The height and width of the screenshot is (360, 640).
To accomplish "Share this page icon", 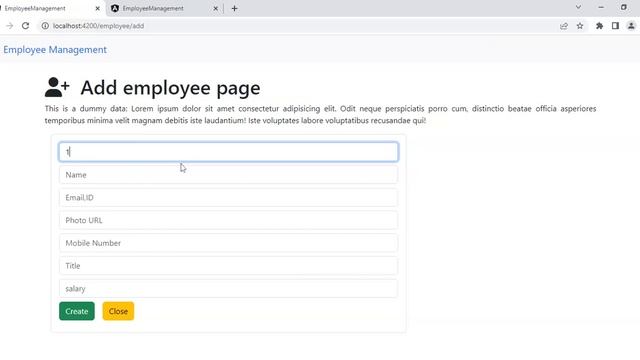I will coord(564,26).
